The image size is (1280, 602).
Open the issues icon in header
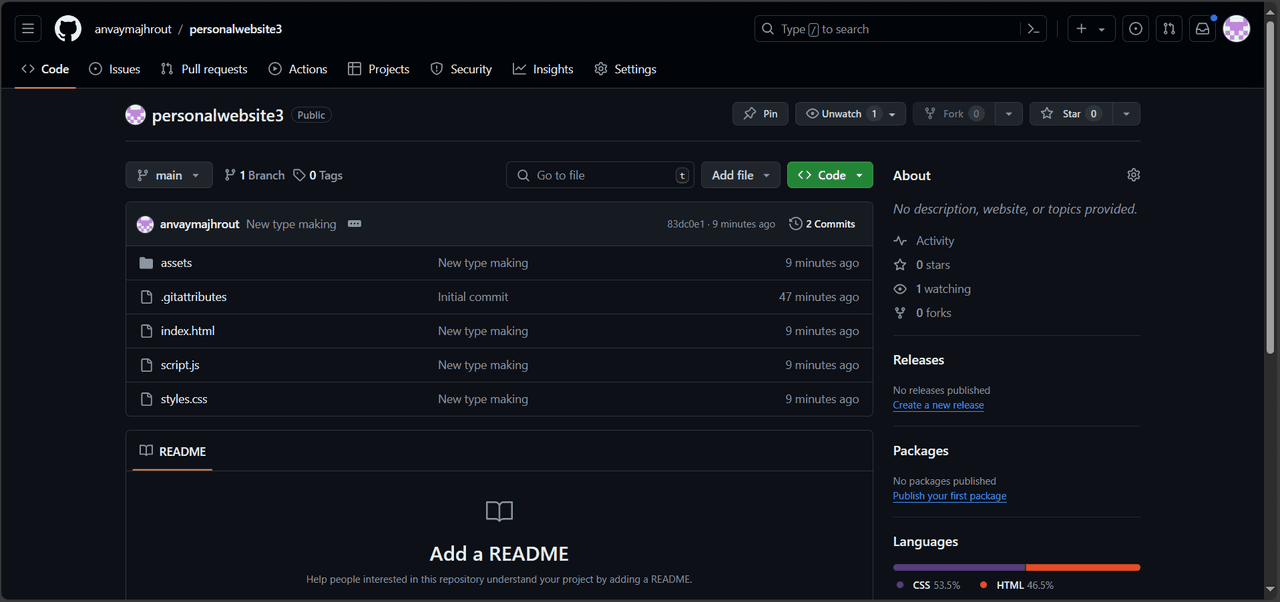coord(1135,29)
